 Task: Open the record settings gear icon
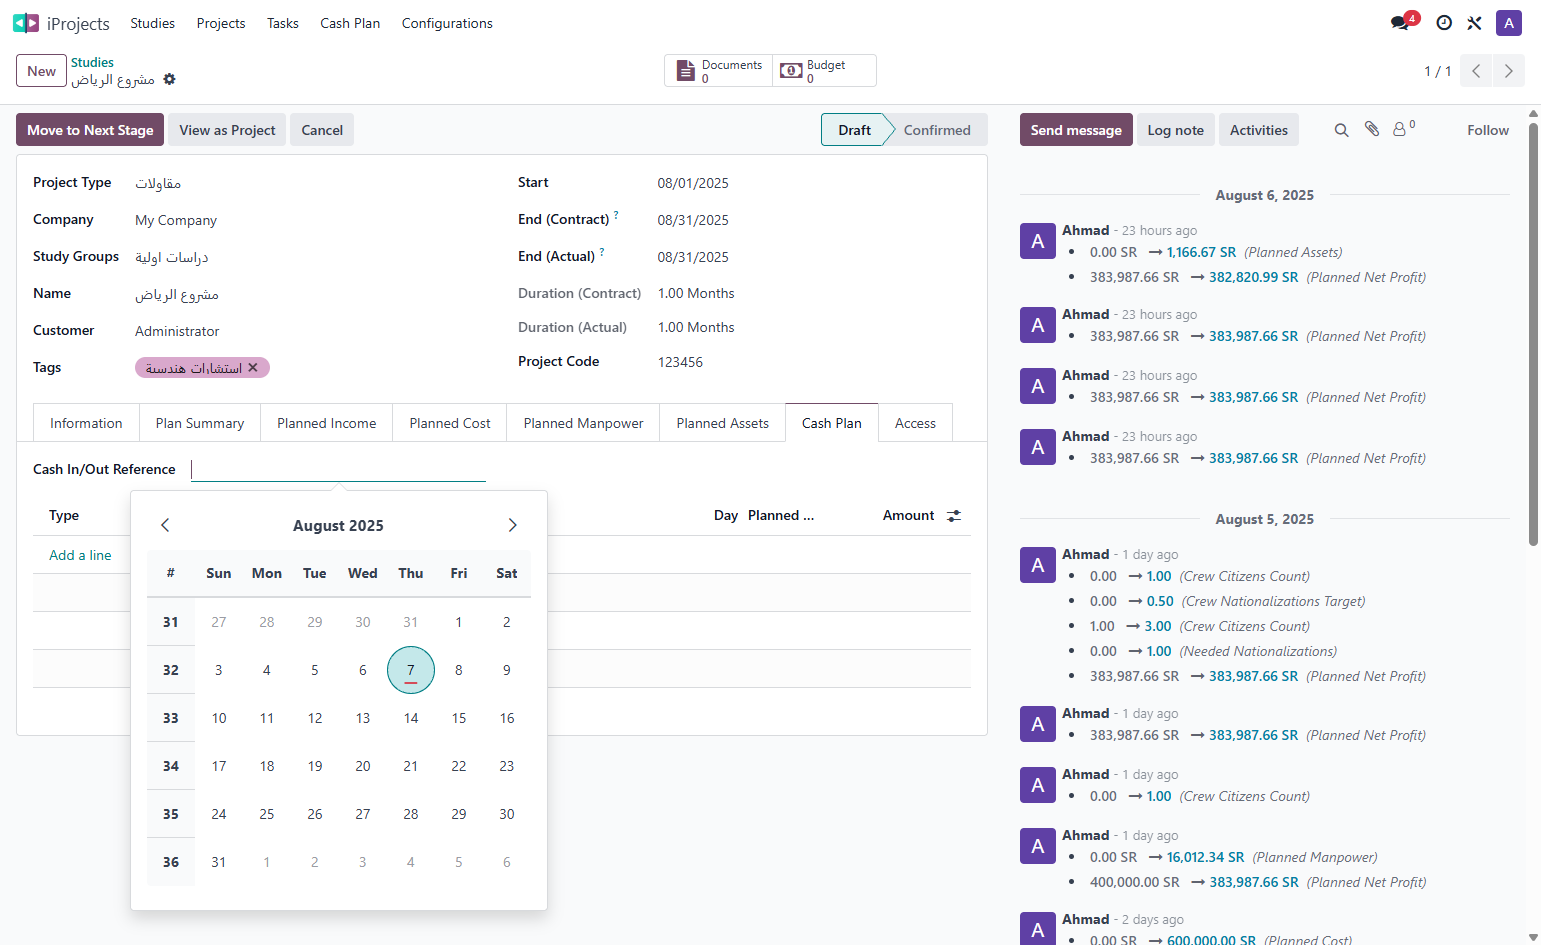[x=170, y=79]
